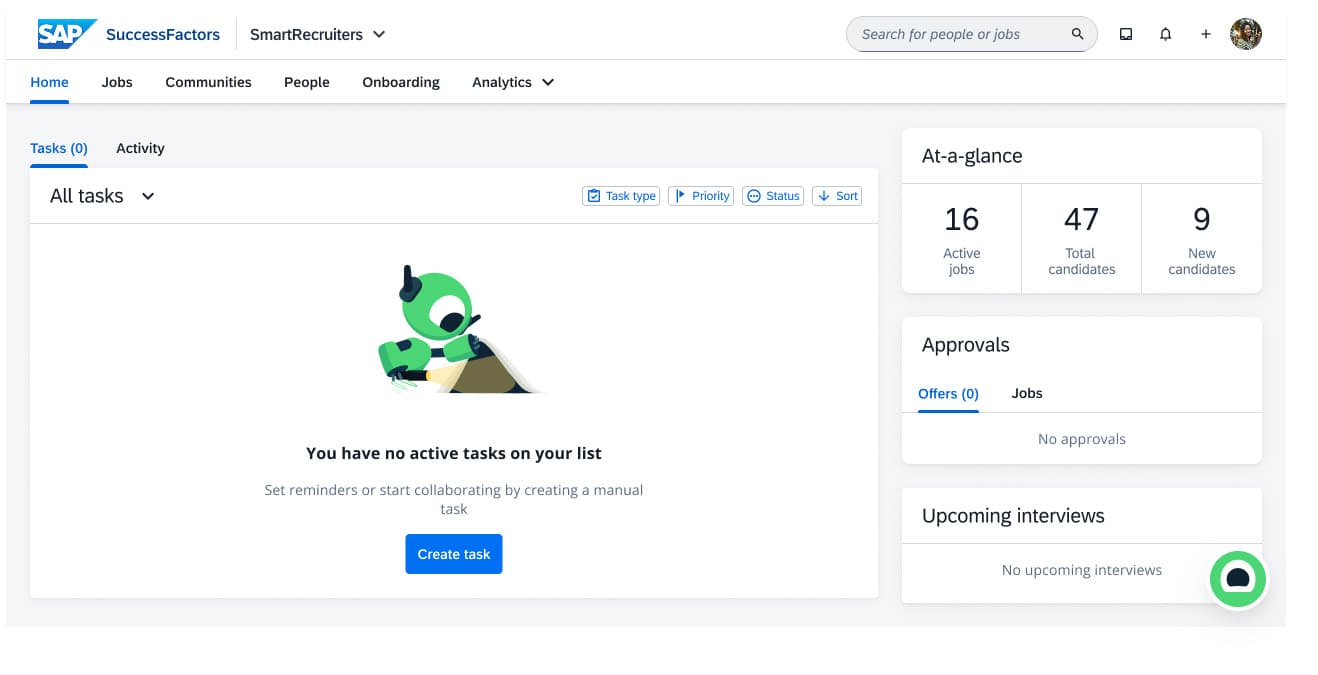Open the green chat assistant bubble
The image size is (1318, 675).
(1238, 578)
